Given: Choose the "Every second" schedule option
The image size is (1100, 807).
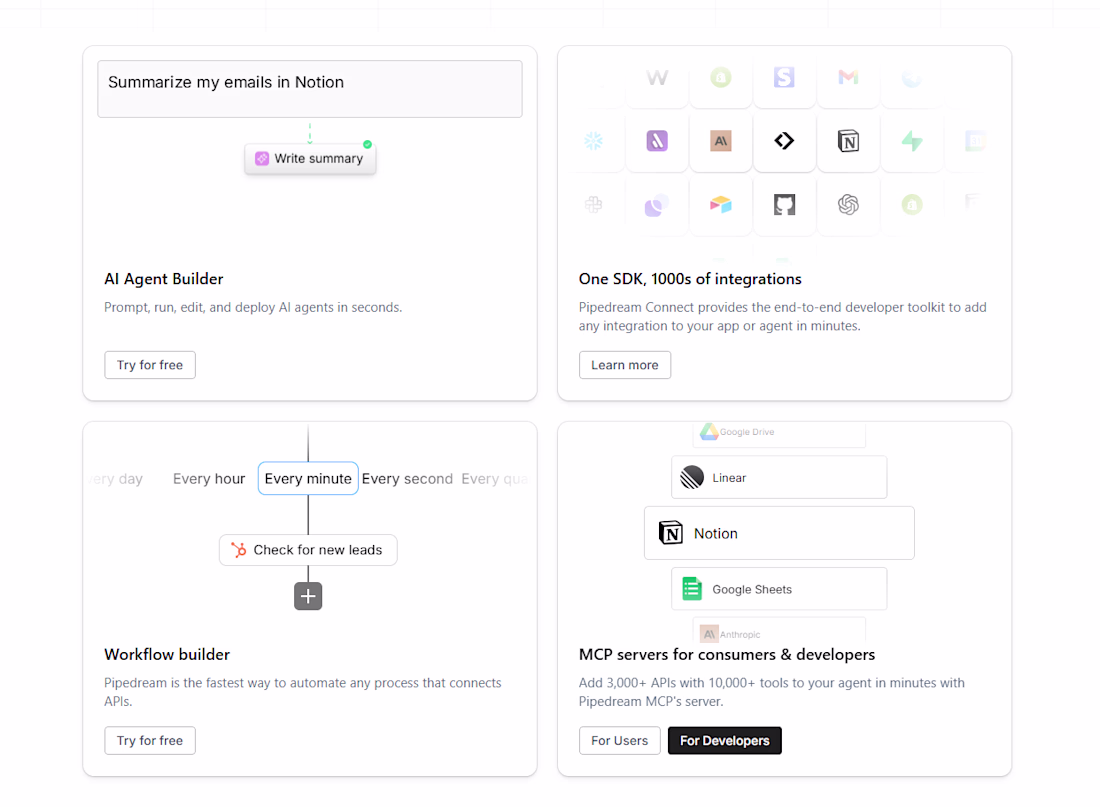Looking at the screenshot, I should (x=407, y=479).
